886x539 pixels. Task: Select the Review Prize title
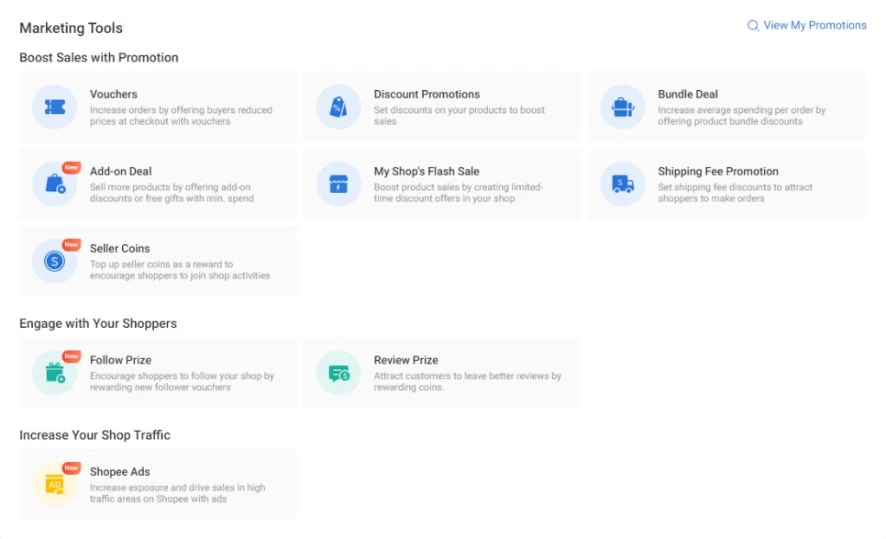click(406, 360)
